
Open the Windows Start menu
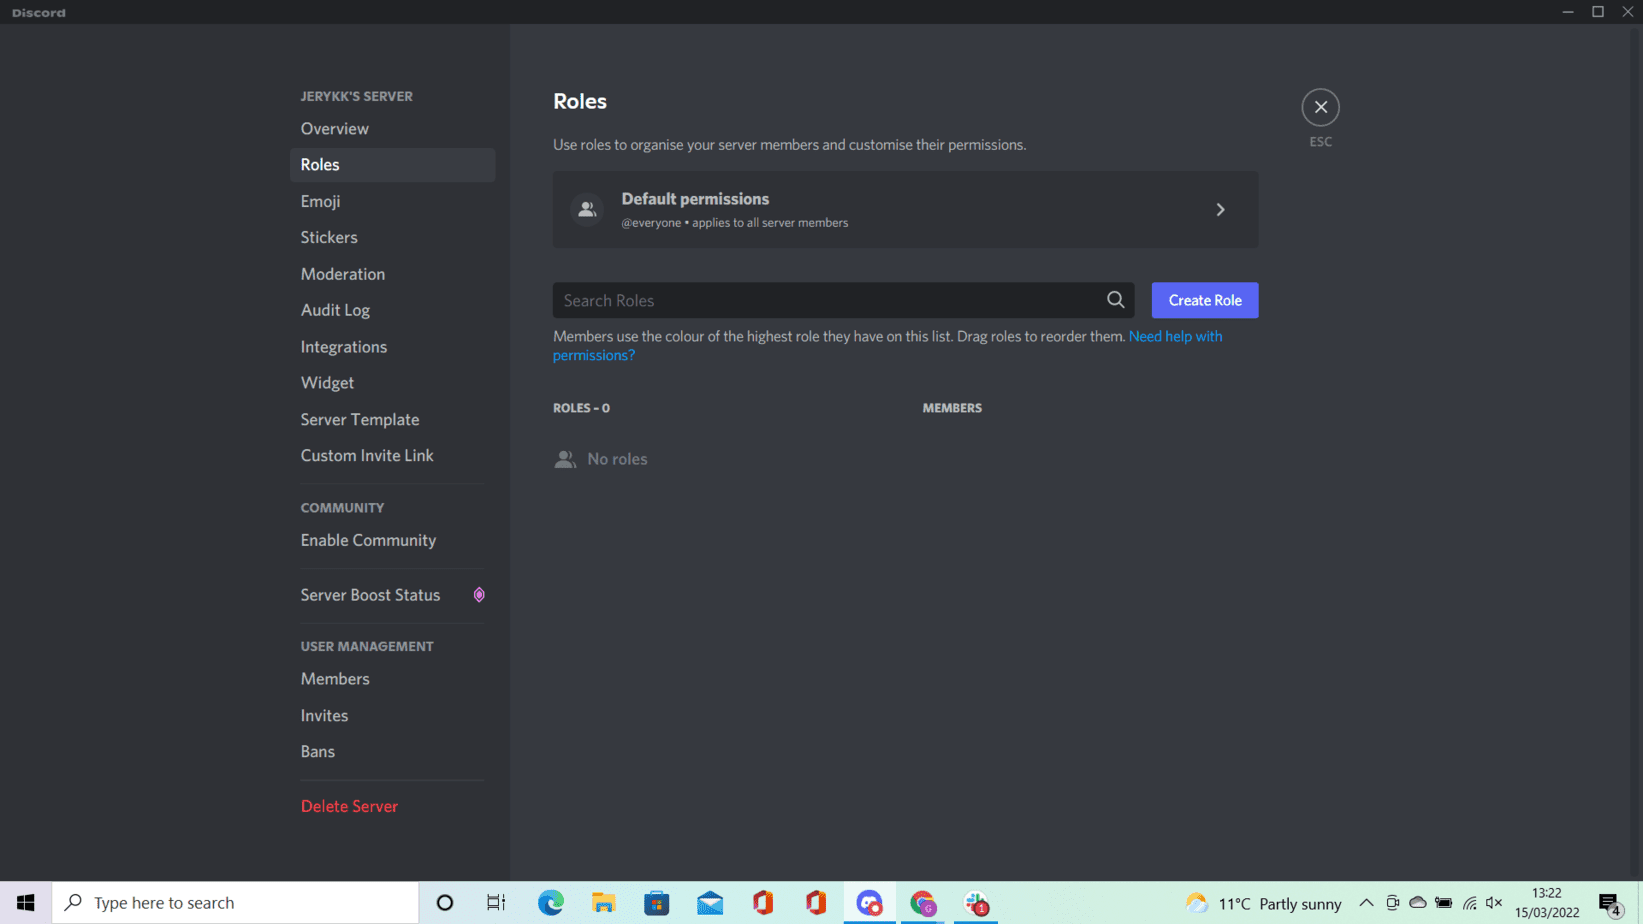(x=26, y=903)
